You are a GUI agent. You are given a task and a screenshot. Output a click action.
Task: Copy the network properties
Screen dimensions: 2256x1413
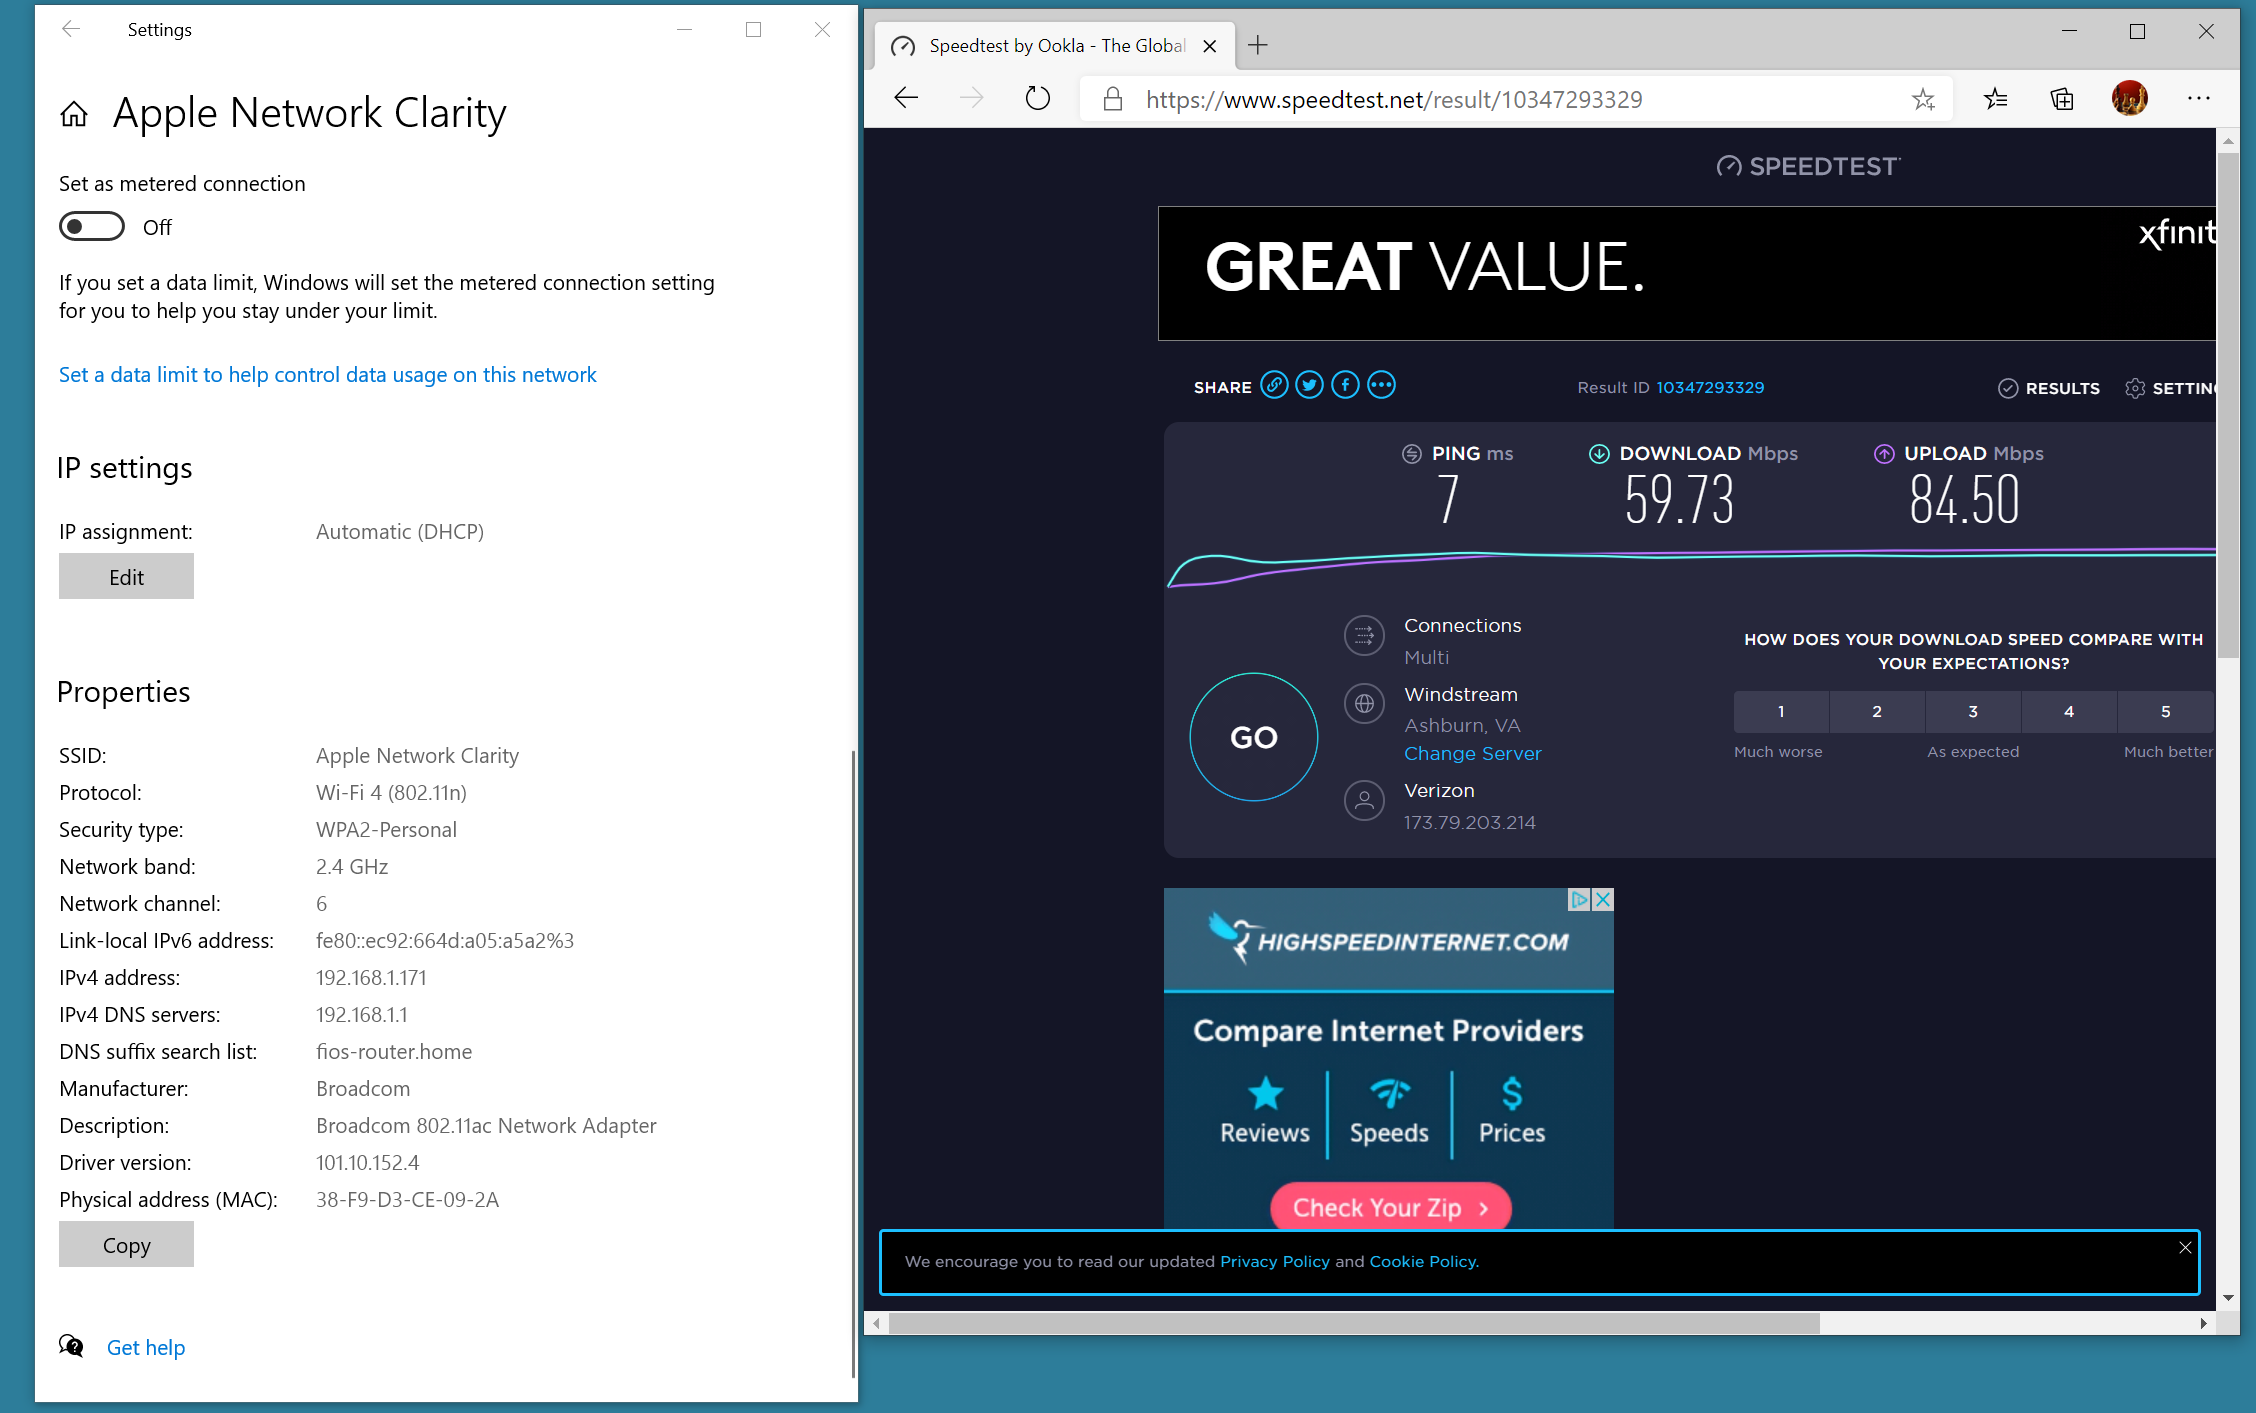tap(126, 1245)
